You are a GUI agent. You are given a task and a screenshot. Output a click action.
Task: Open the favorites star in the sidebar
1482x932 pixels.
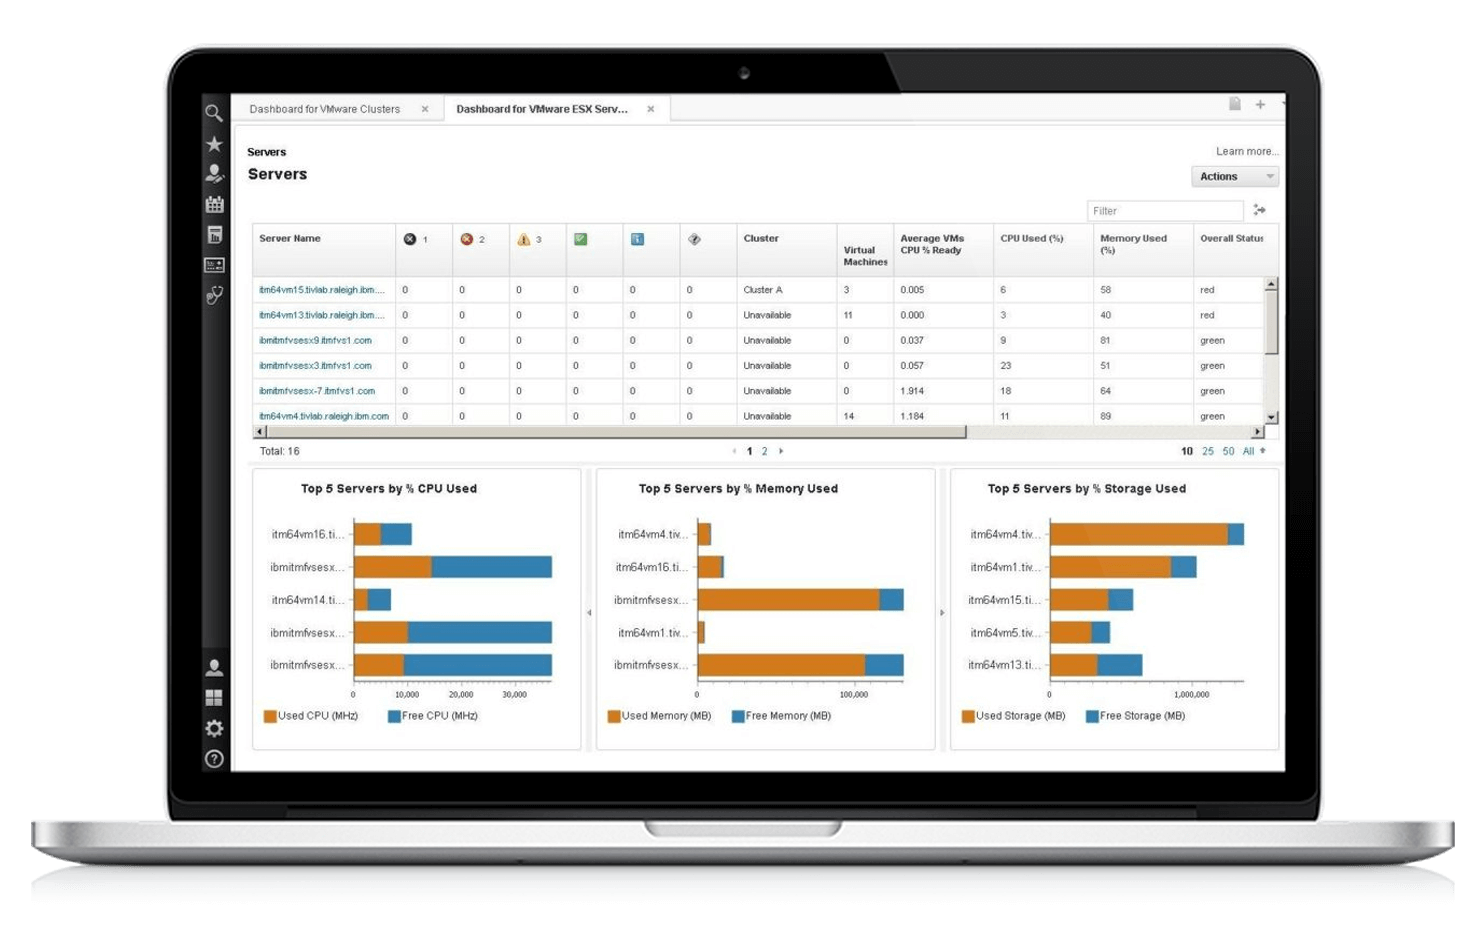click(214, 144)
